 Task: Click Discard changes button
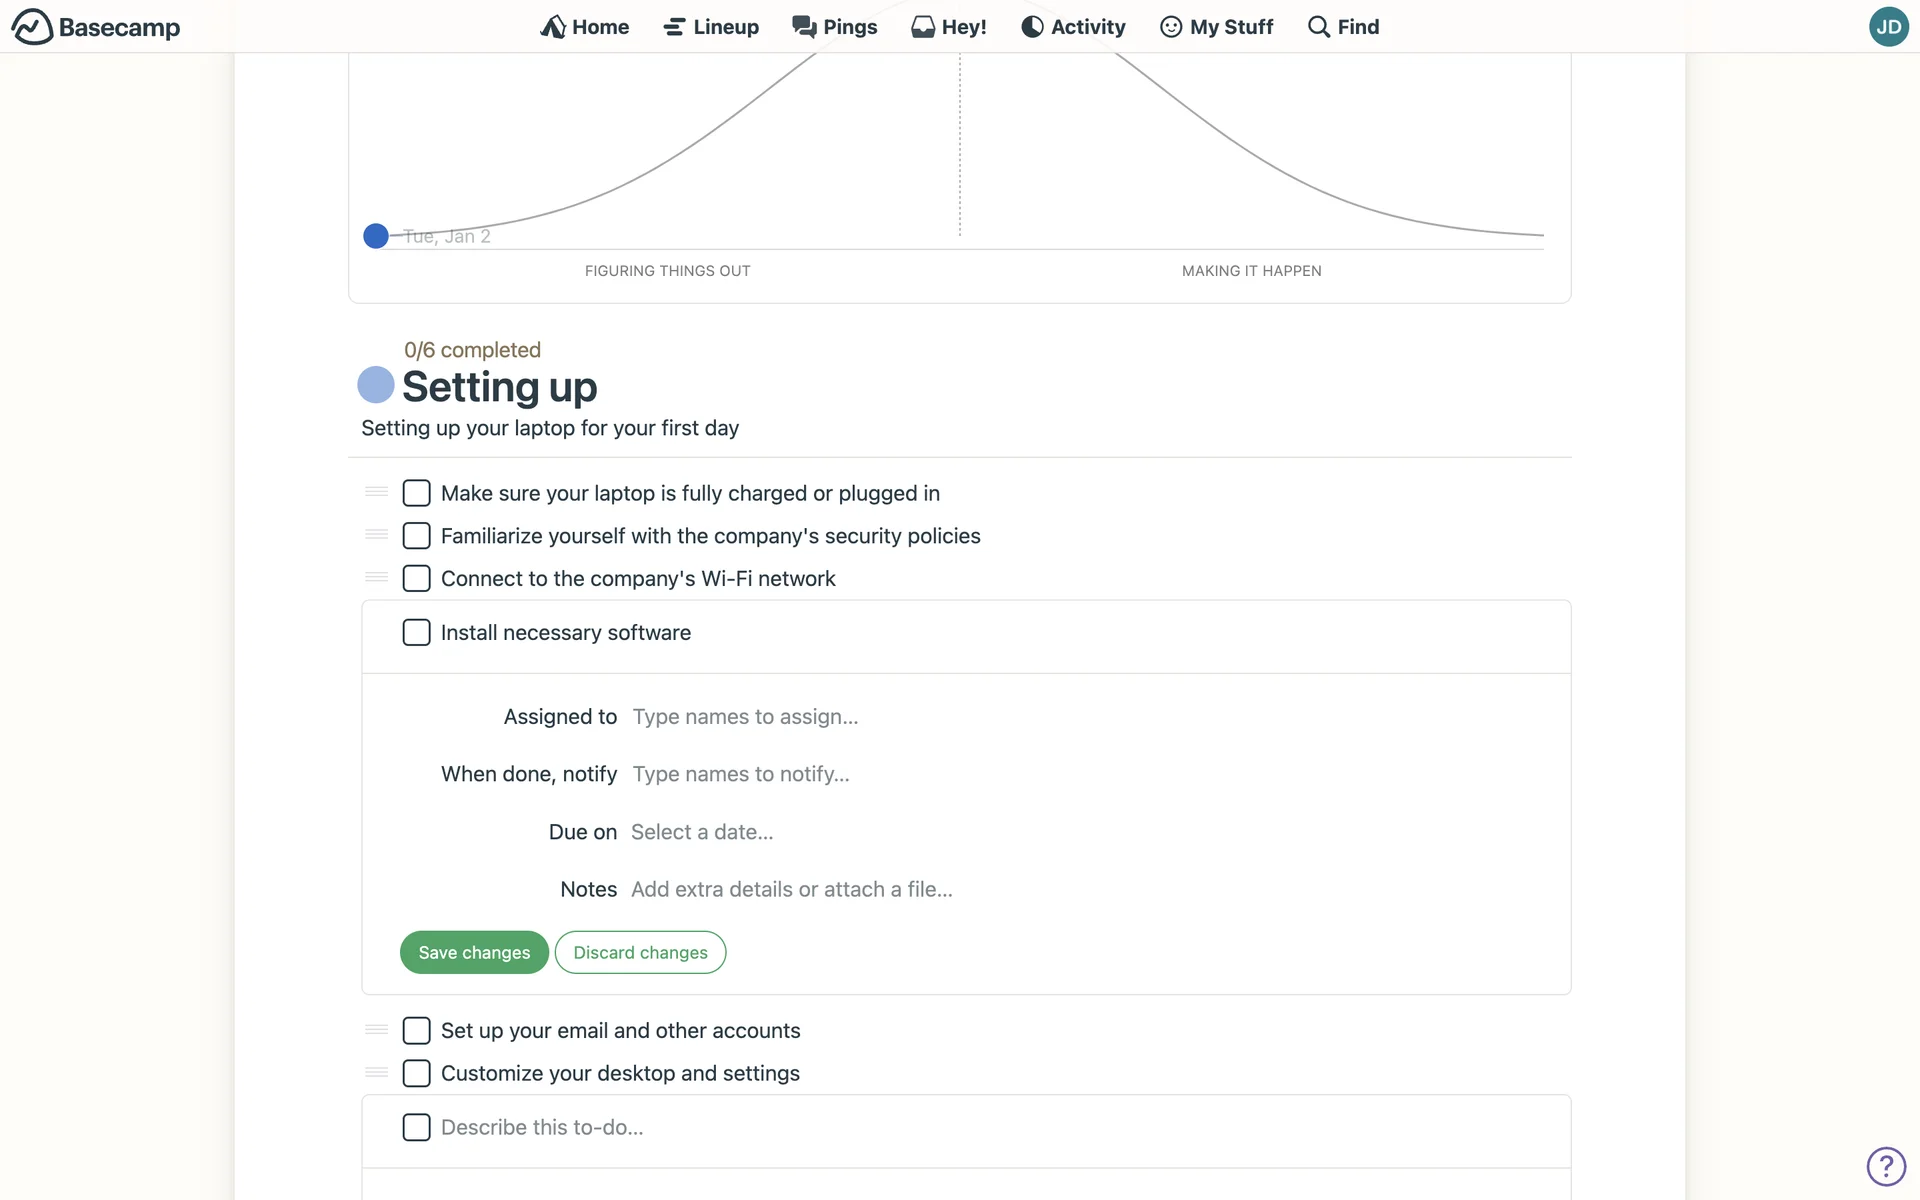pyautogui.click(x=640, y=953)
